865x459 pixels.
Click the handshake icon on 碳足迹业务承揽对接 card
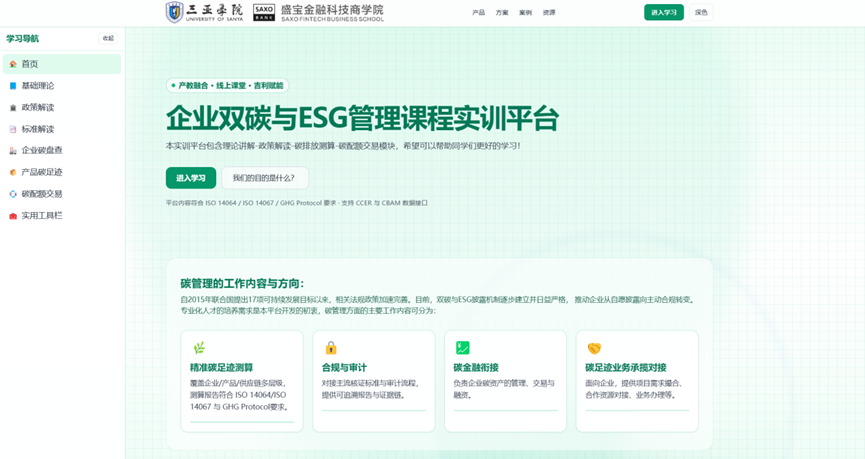(594, 348)
